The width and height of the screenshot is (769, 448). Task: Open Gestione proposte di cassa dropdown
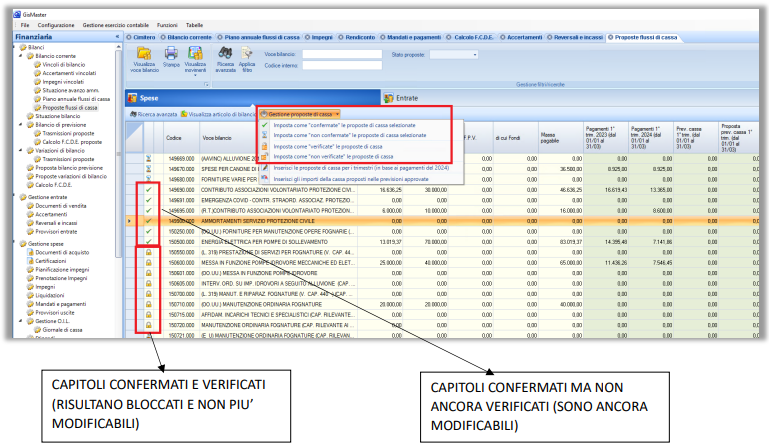point(300,115)
